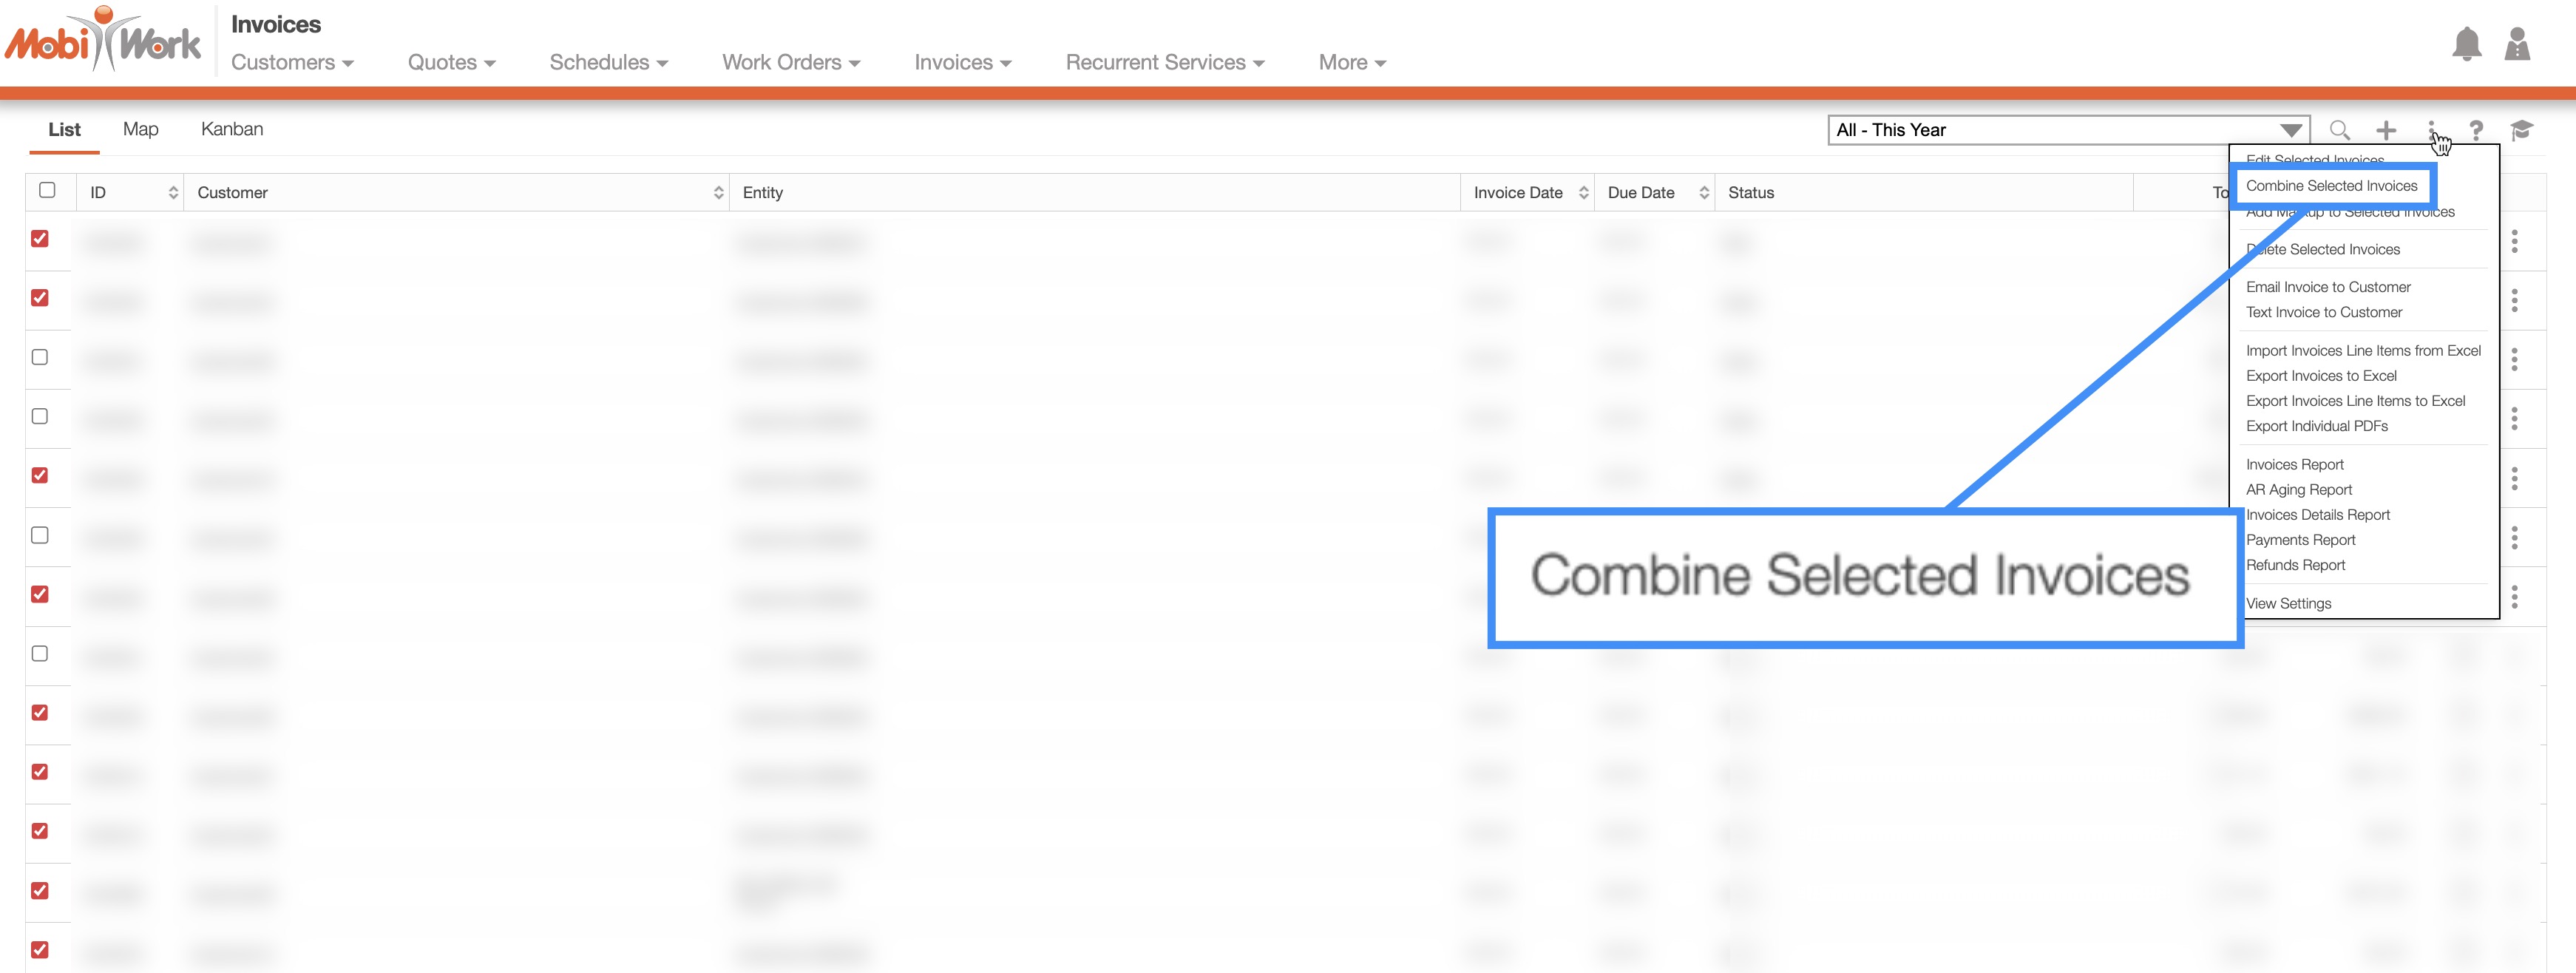Expand the All - This Year filter dropdown
This screenshot has width=2576, height=973.
click(x=2290, y=130)
